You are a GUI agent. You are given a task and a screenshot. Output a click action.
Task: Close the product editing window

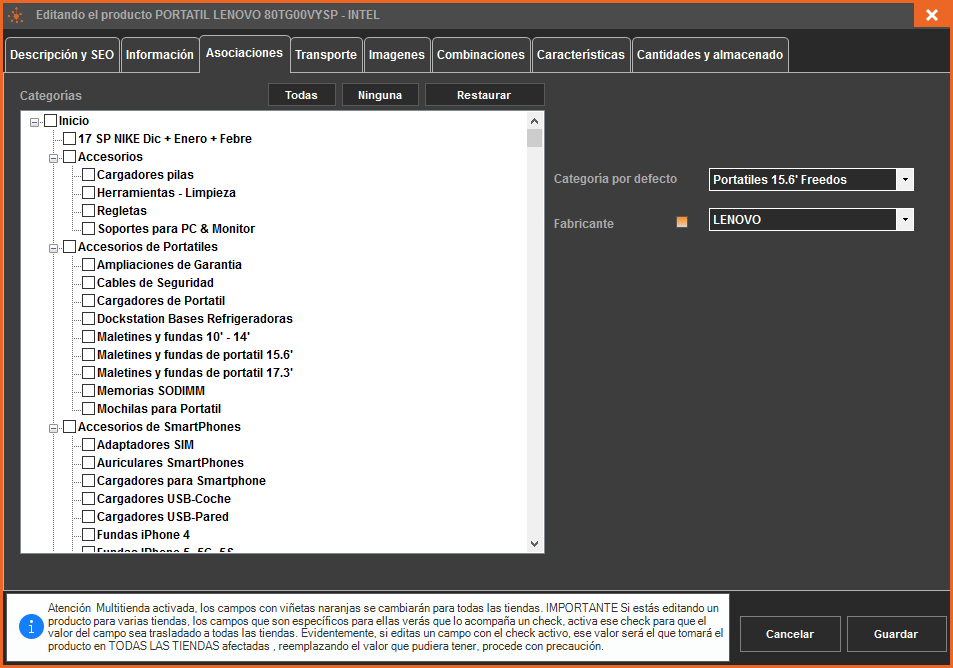click(x=931, y=15)
